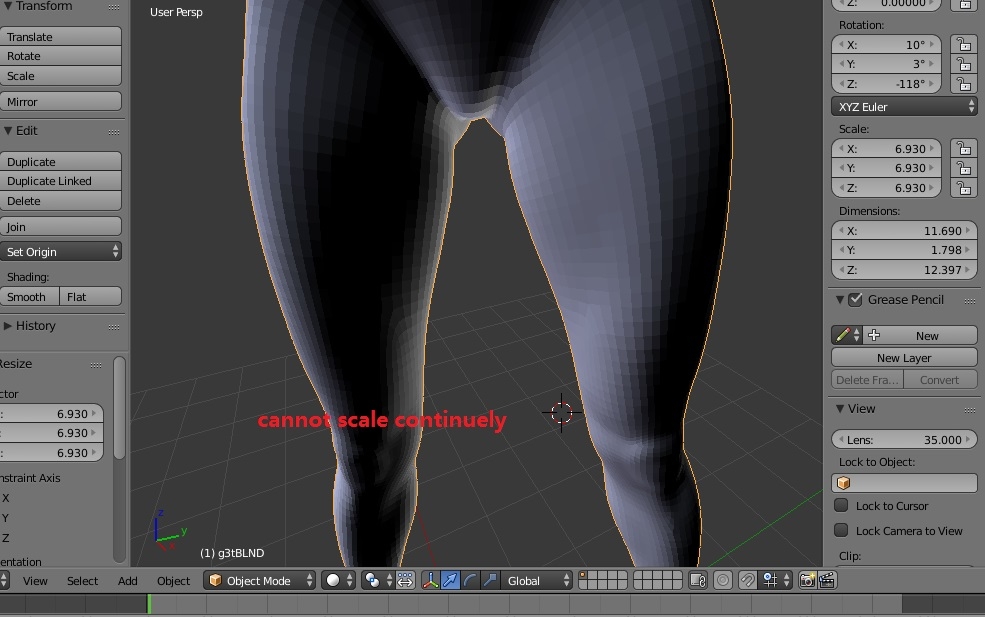The width and height of the screenshot is (985, 617).
Task: Click the scale manipulator icon
Action: click(490, 580)
